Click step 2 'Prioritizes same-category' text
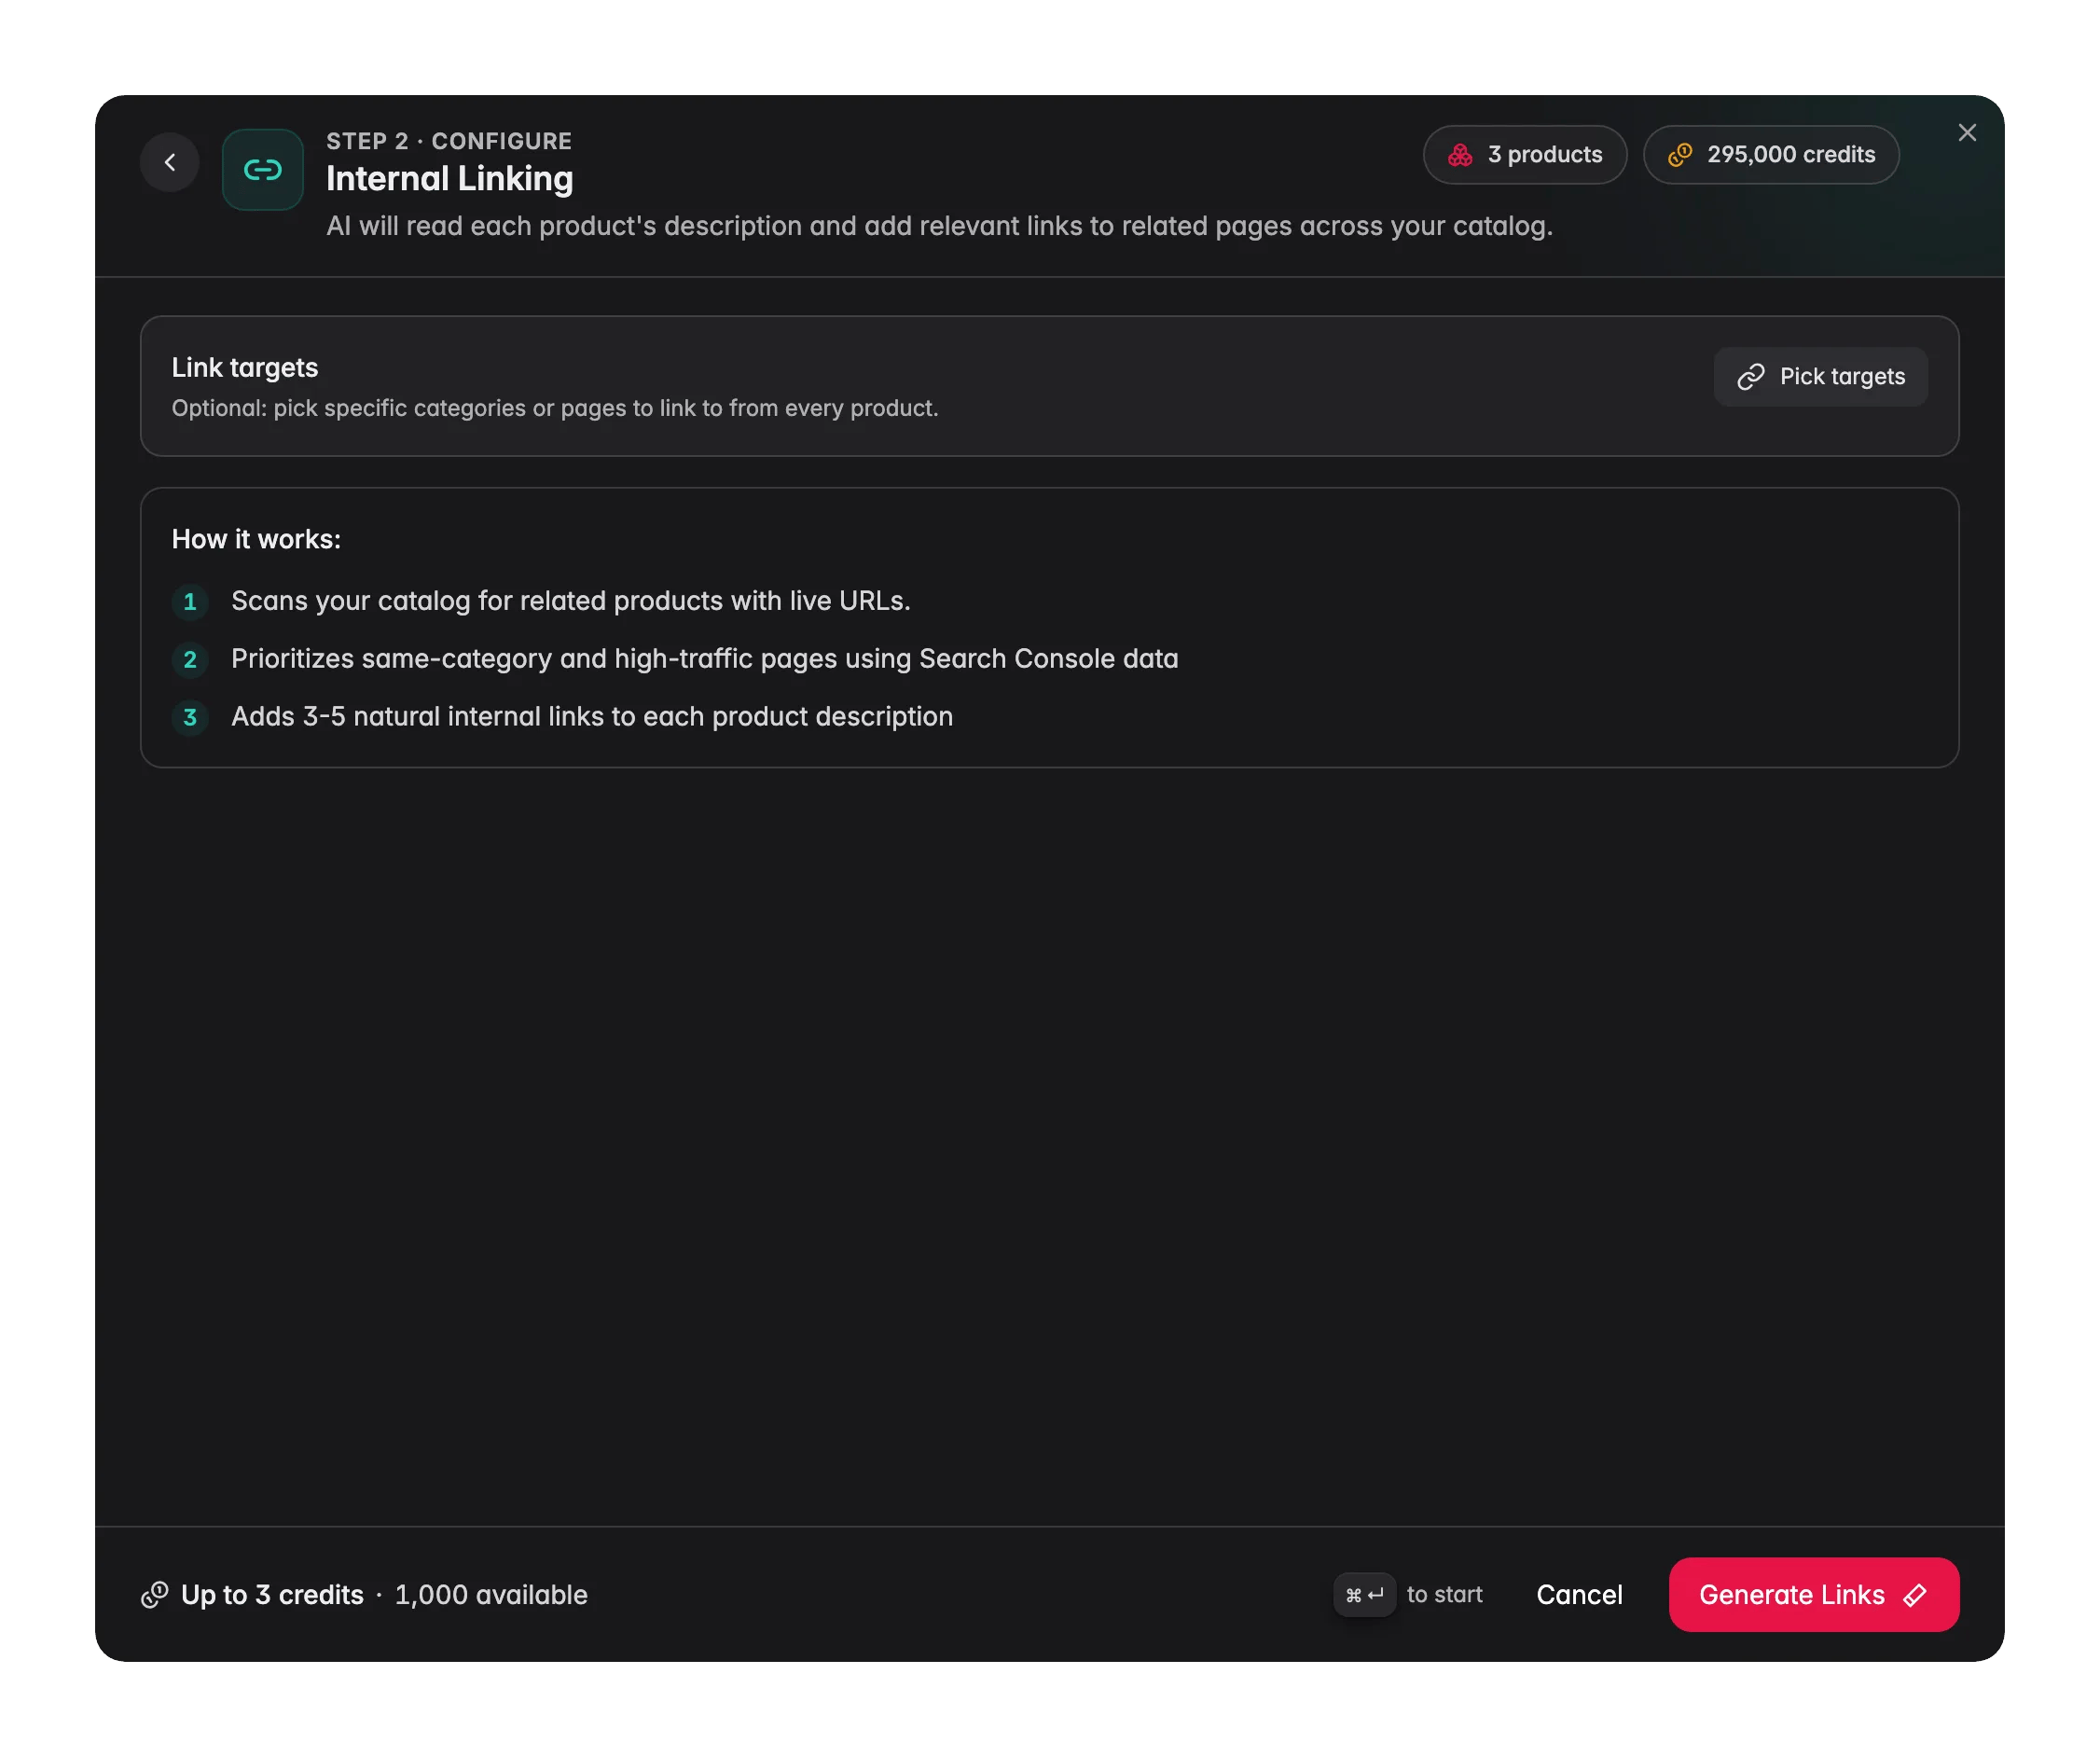Screen dimensions: 2100x1757 click(x=705, y=659)
